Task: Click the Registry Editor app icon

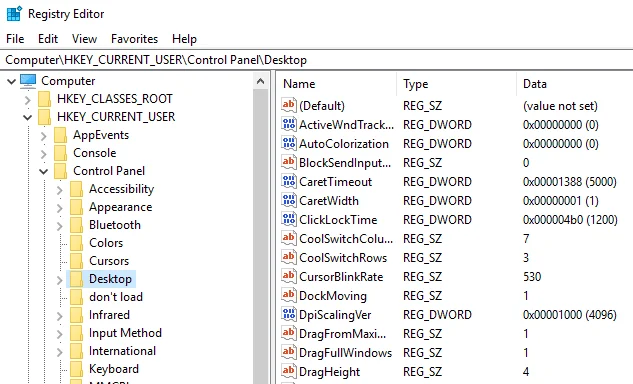Action: click(x=14, y=14)
